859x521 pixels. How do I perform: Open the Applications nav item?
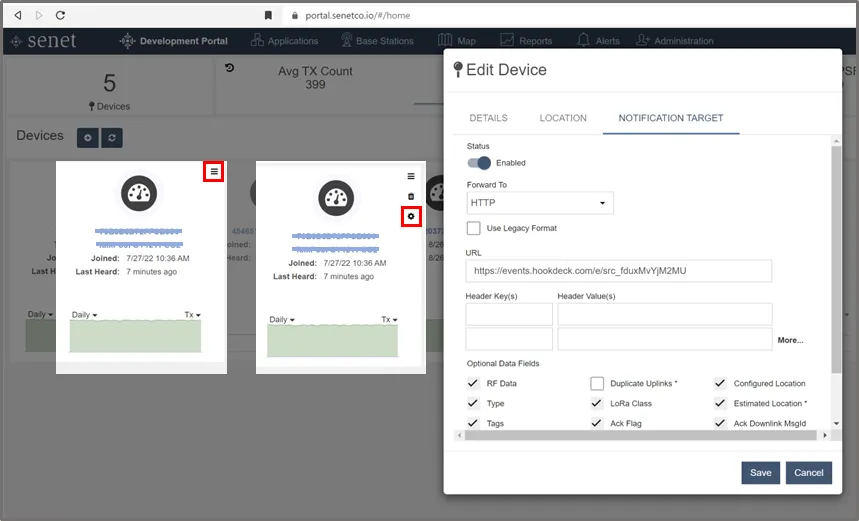point(284,41)
